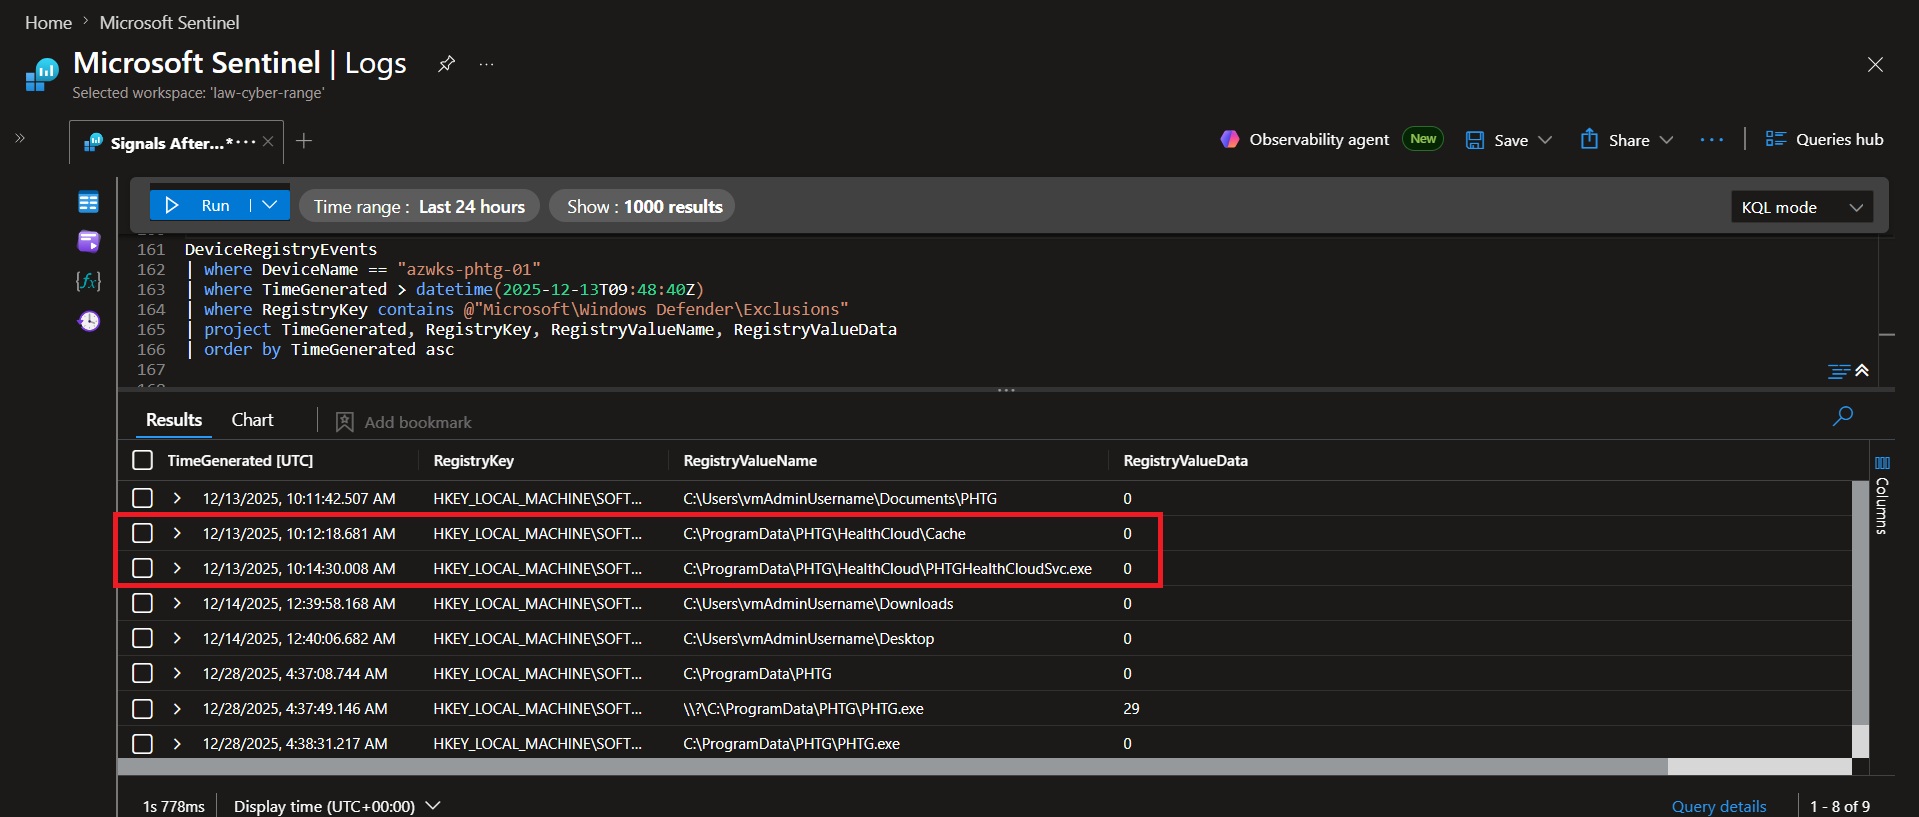This screenshot has width=1919, height=817.
Task: Open the KQL mode dropdown
Action: click(x=1802, y=207)
